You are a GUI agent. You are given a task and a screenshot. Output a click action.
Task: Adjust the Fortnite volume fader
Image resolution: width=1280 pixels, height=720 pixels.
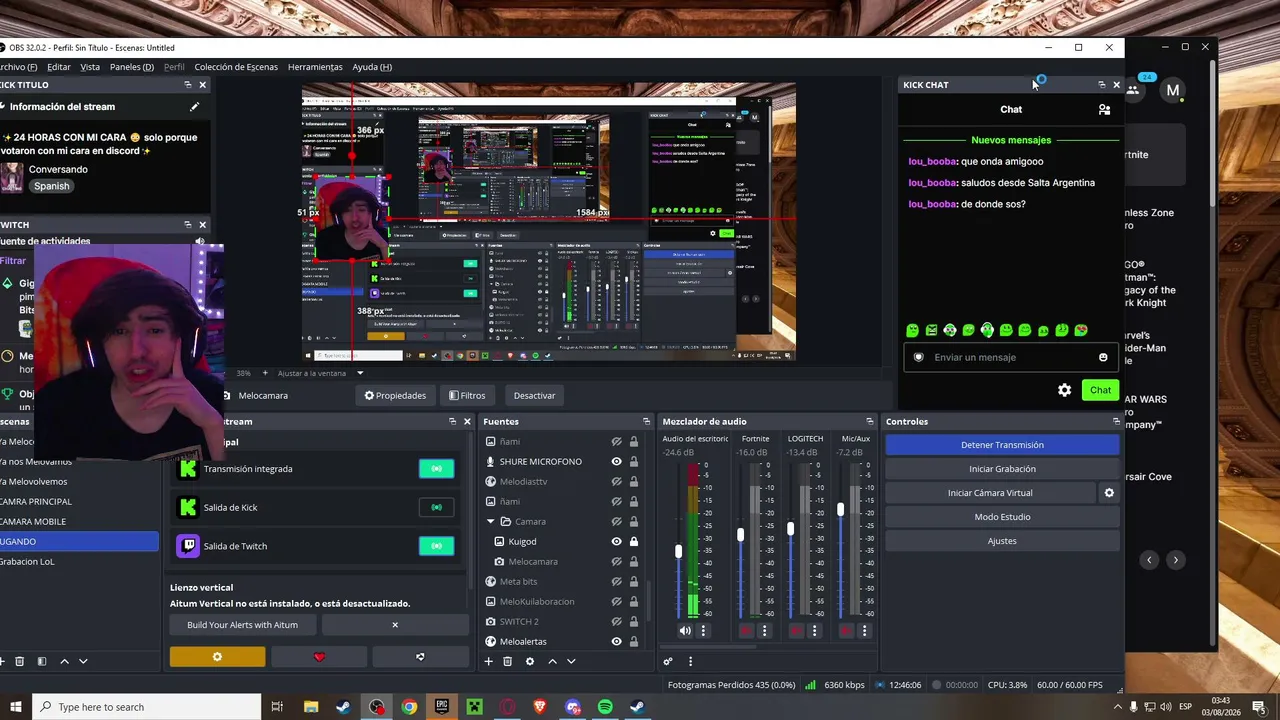741,535
